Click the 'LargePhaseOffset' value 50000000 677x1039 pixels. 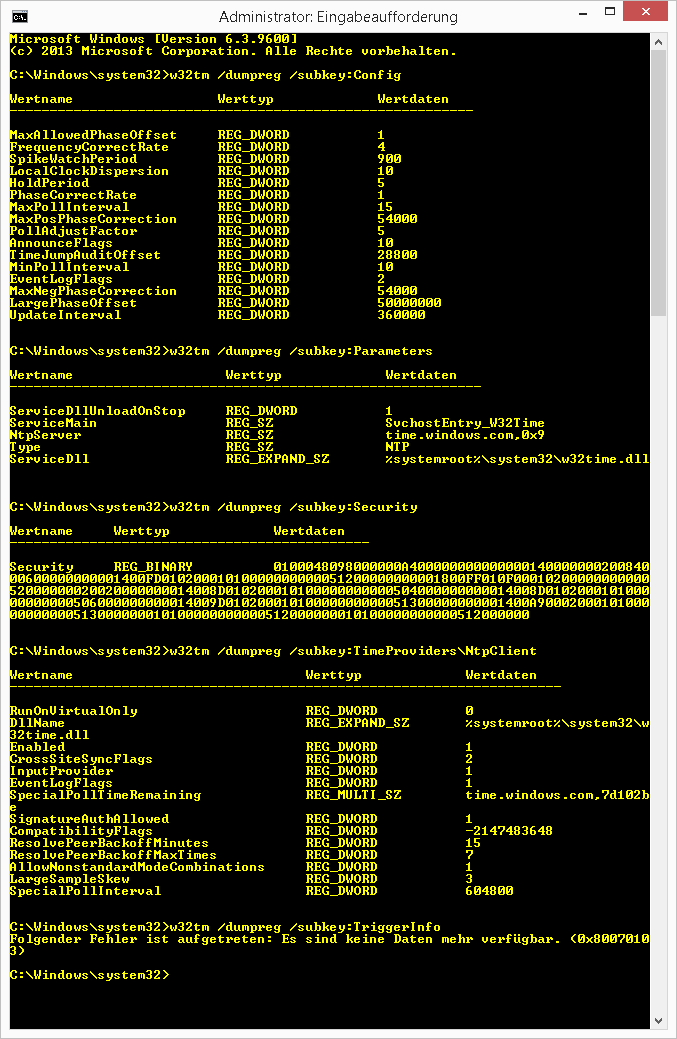(x=409, y=303)
